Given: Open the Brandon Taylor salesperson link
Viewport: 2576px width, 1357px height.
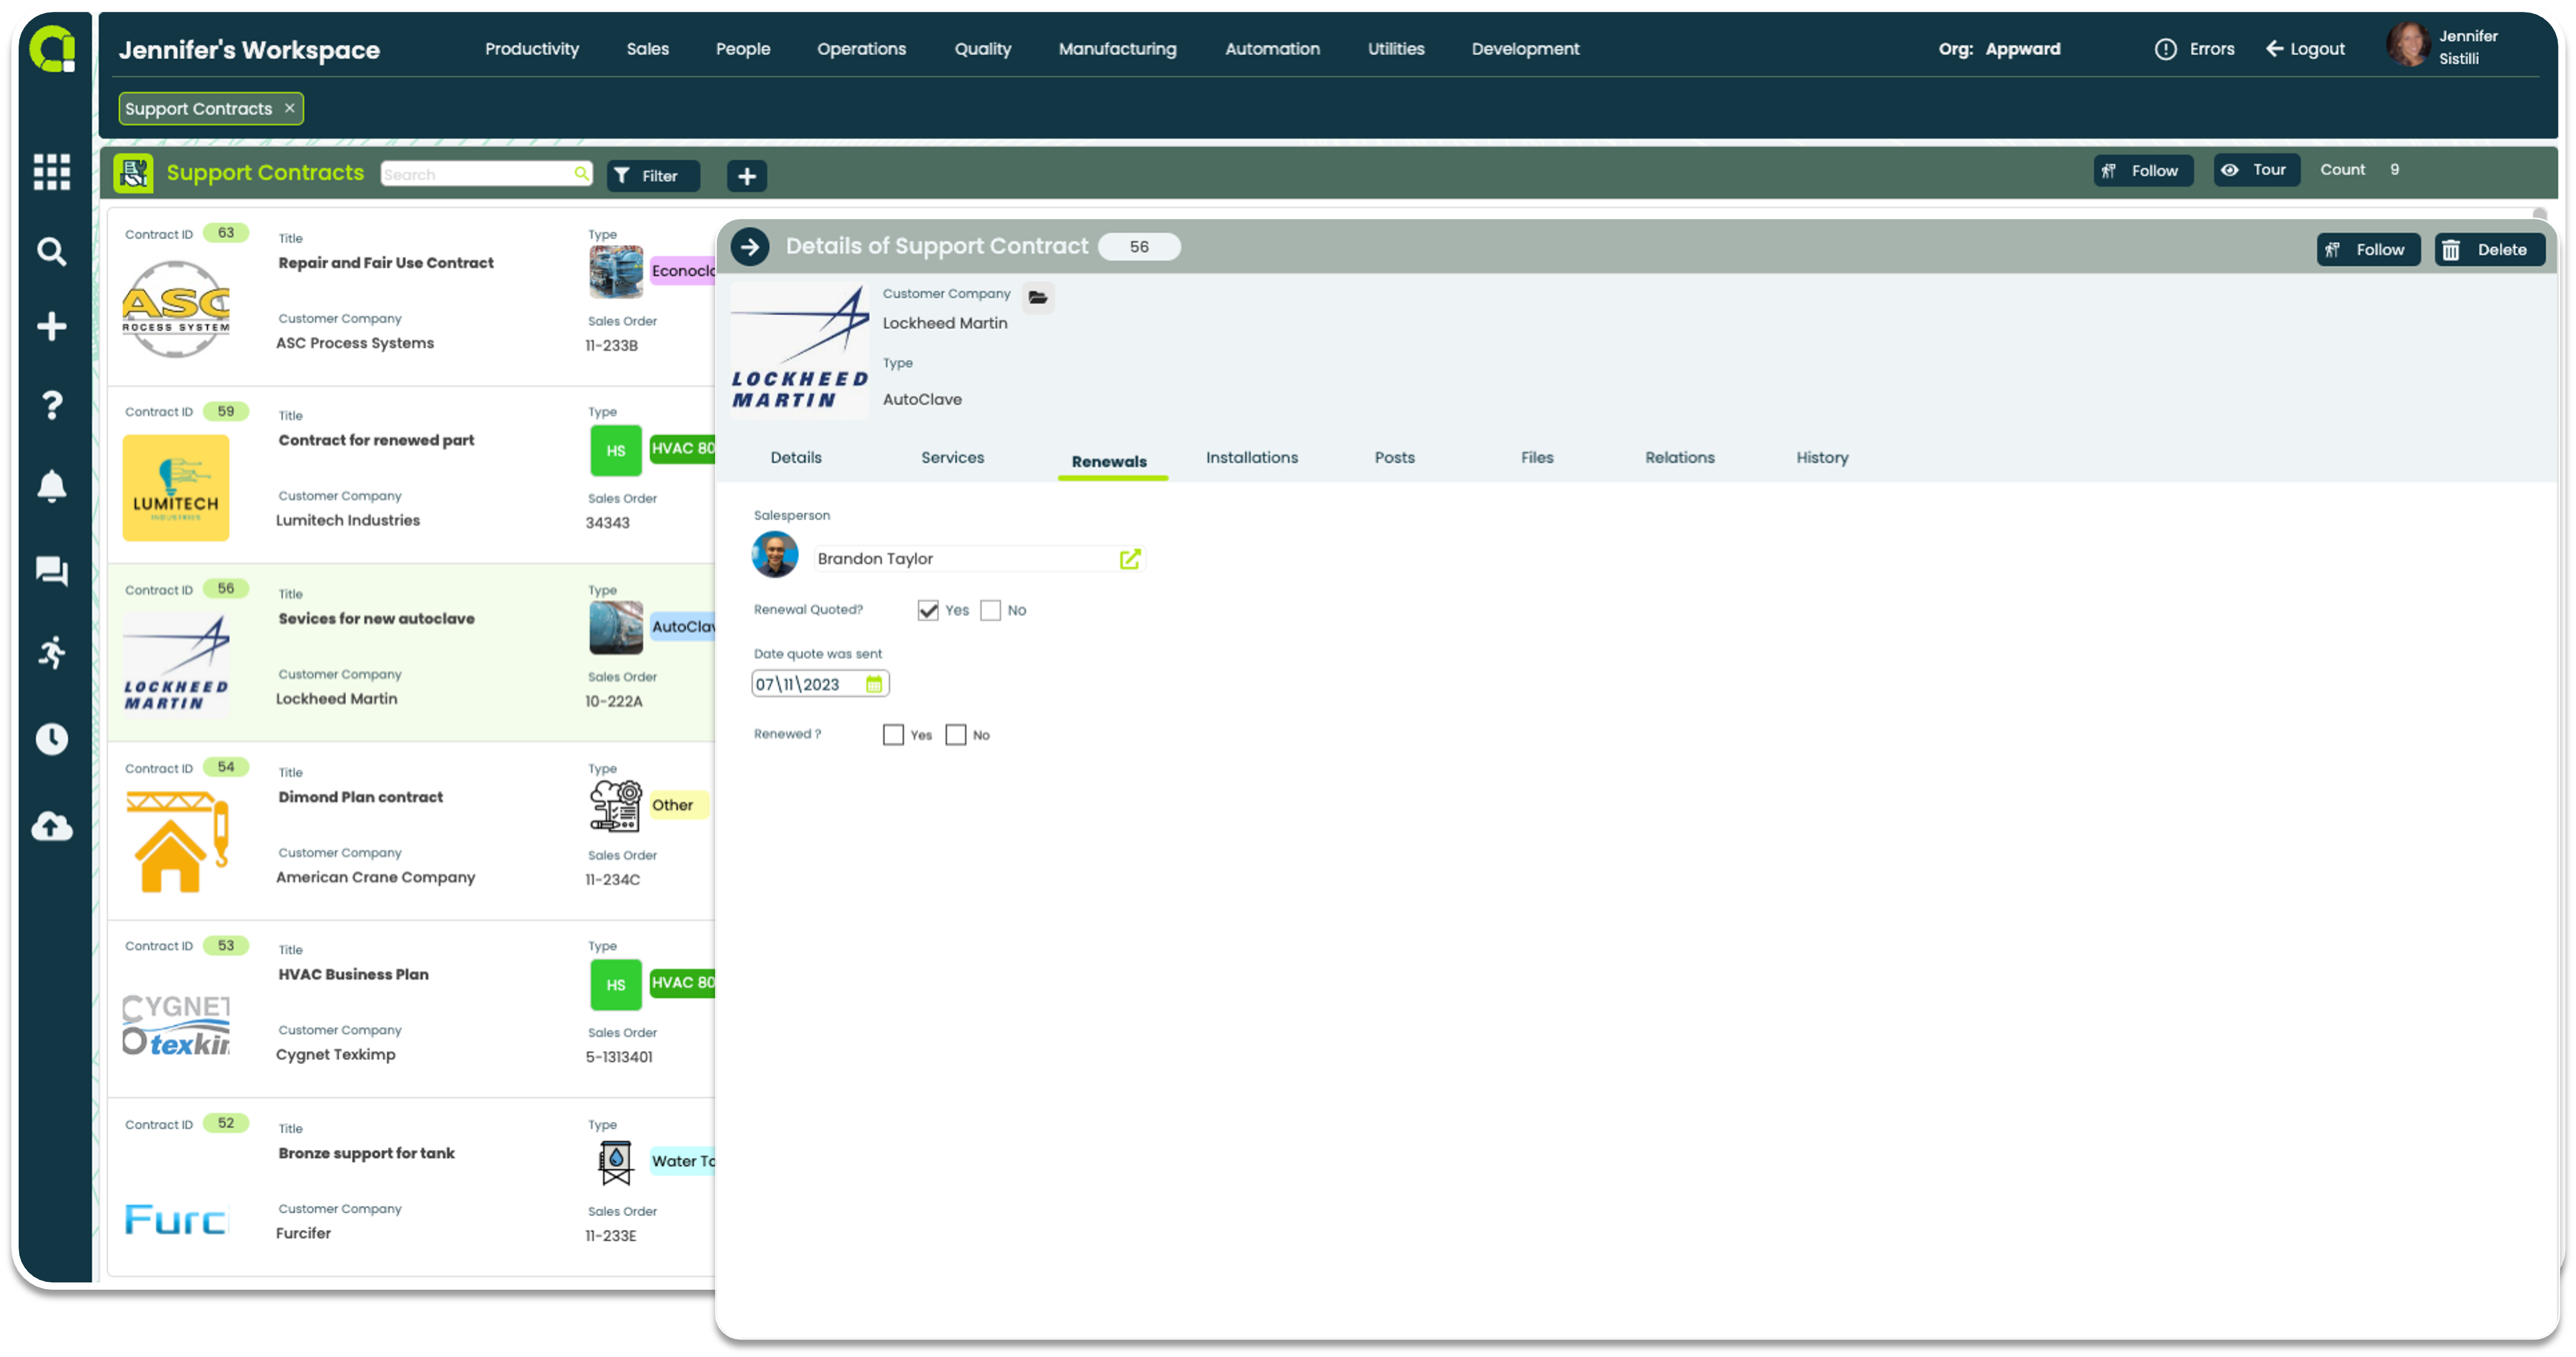Looking at the screenshot, I should point(1129,558).
